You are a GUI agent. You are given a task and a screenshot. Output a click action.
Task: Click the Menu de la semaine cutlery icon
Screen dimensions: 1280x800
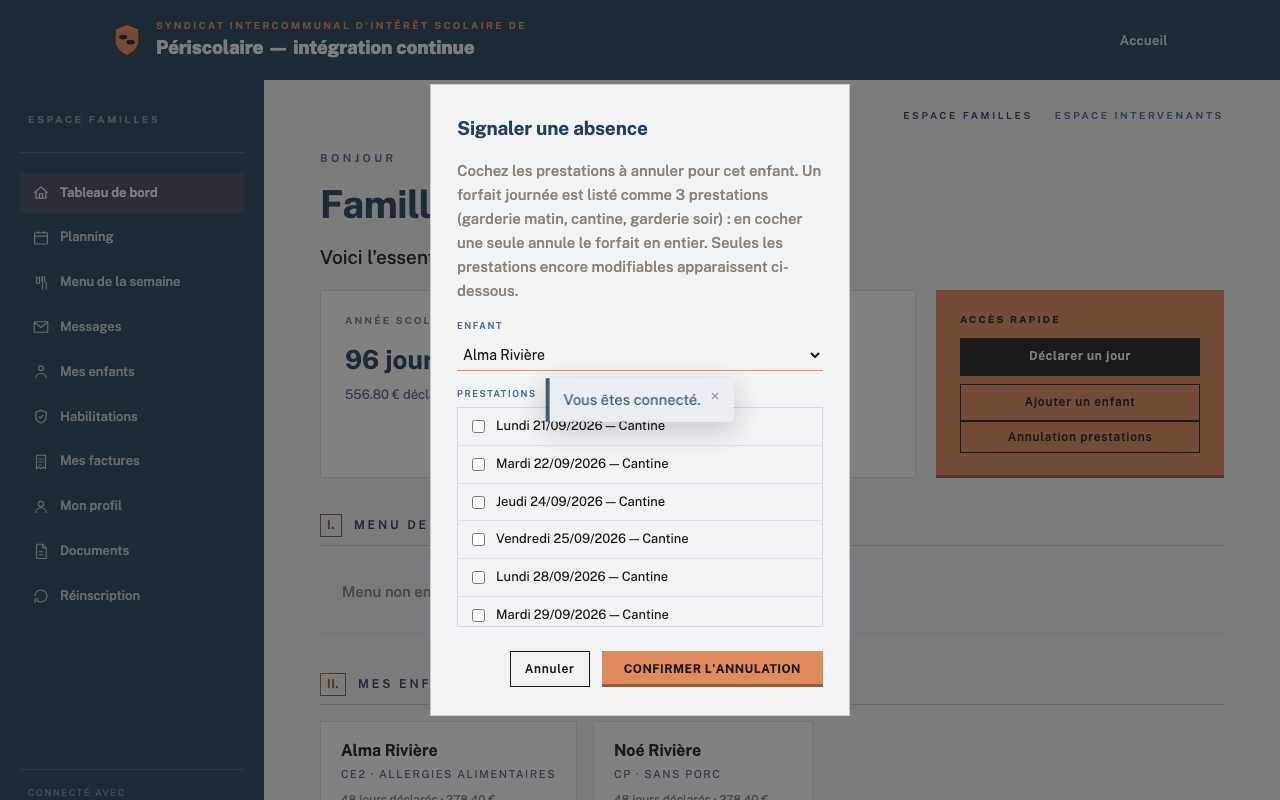click(41, 282)
